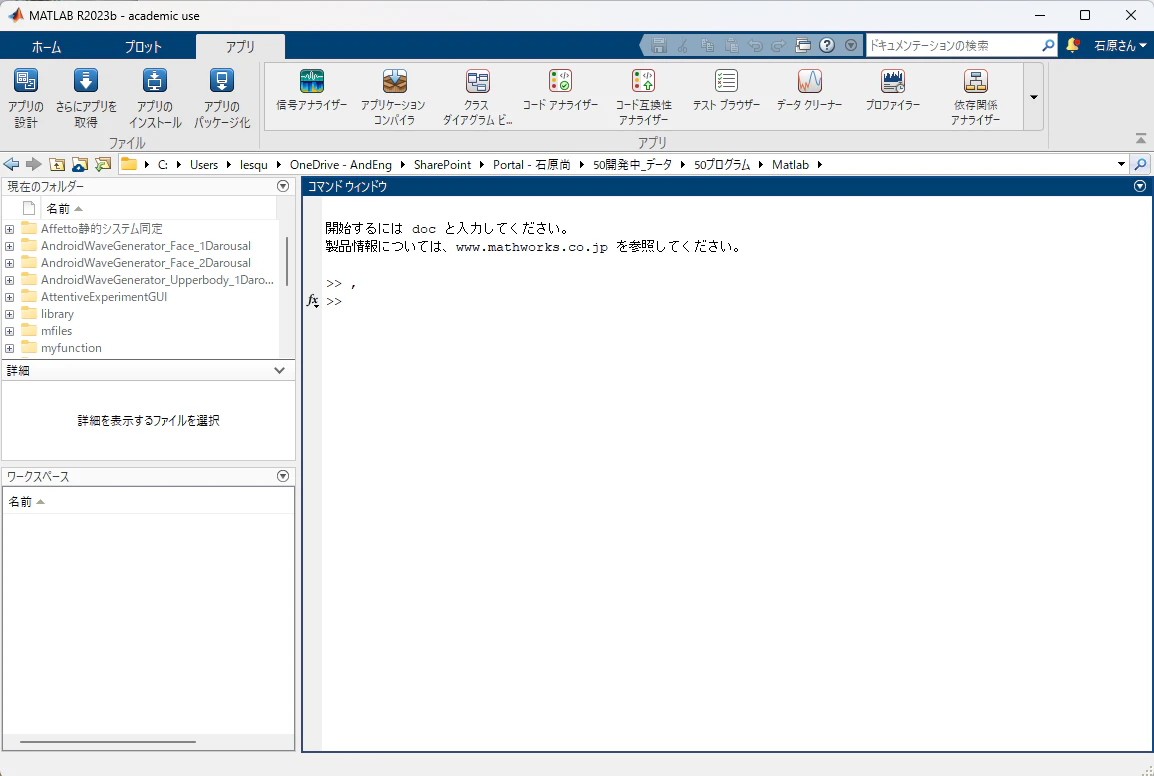Image resolution: width=1154 pixels, height=776 pixels.
Task: Click 50プログラム path segment
Action: tap(722, 164)
